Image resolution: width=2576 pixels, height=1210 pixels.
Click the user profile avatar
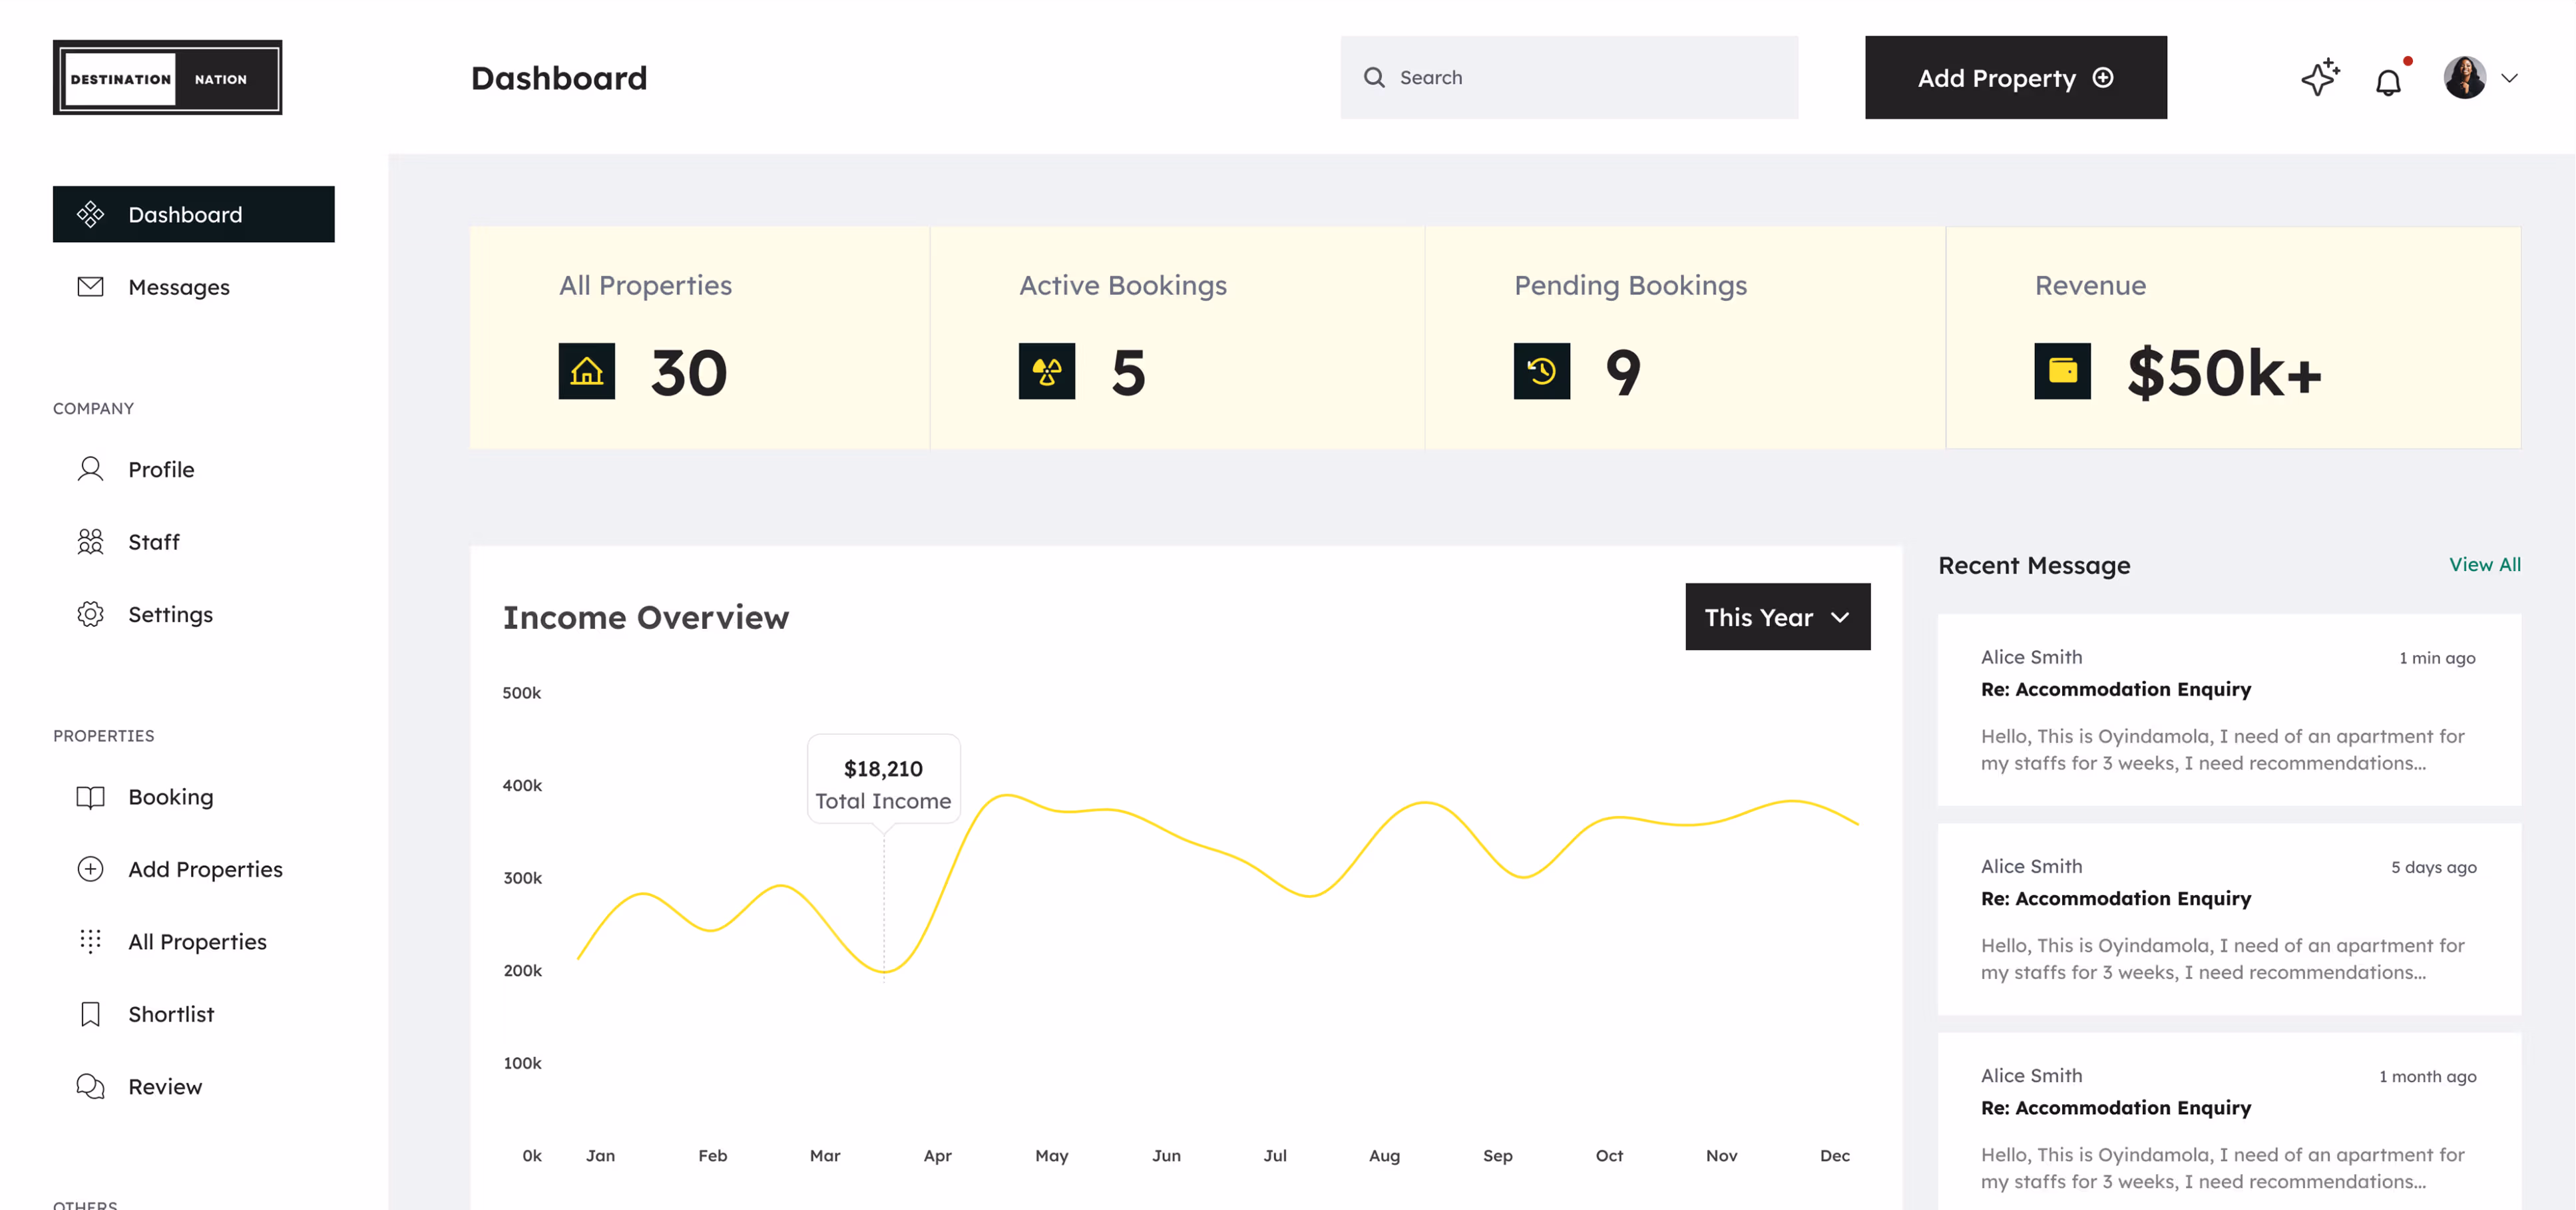[2464, 77]
